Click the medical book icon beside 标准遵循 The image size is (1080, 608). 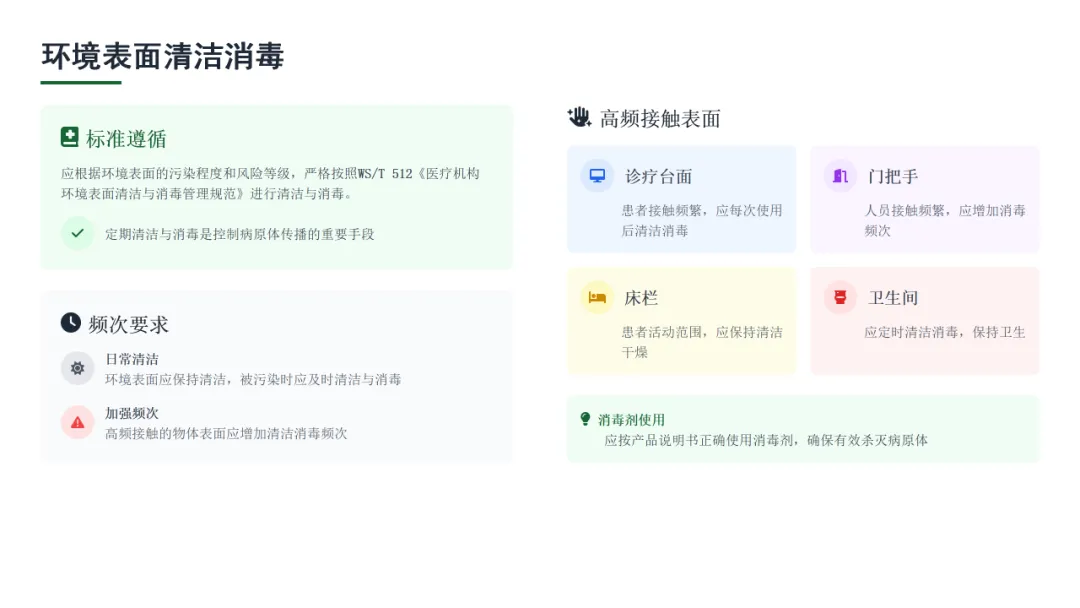tap(70, 137)
